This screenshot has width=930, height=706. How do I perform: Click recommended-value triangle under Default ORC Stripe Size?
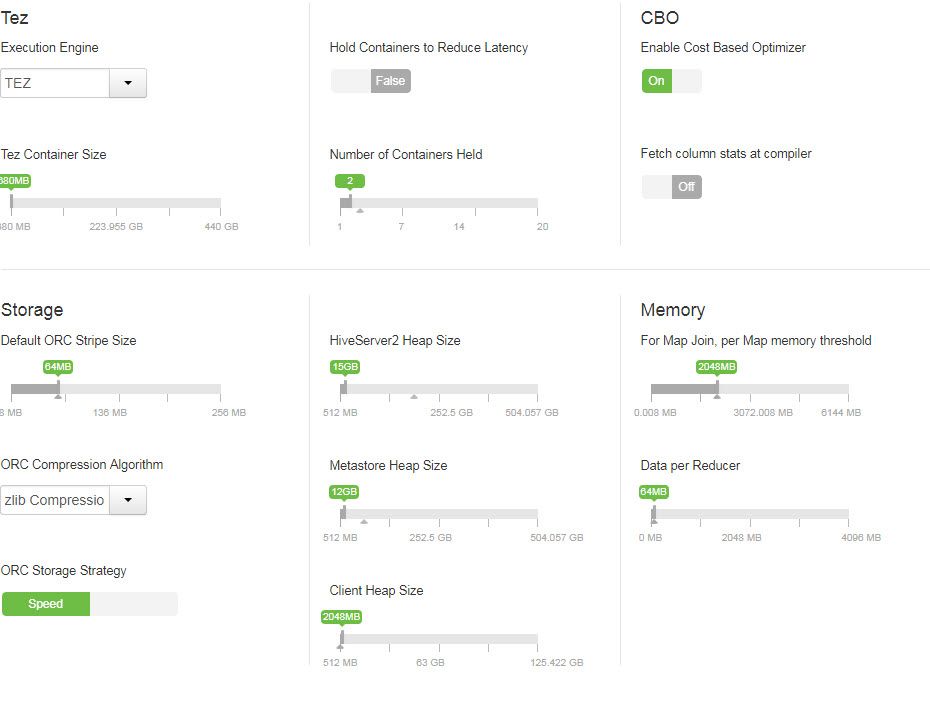point(58,396)
